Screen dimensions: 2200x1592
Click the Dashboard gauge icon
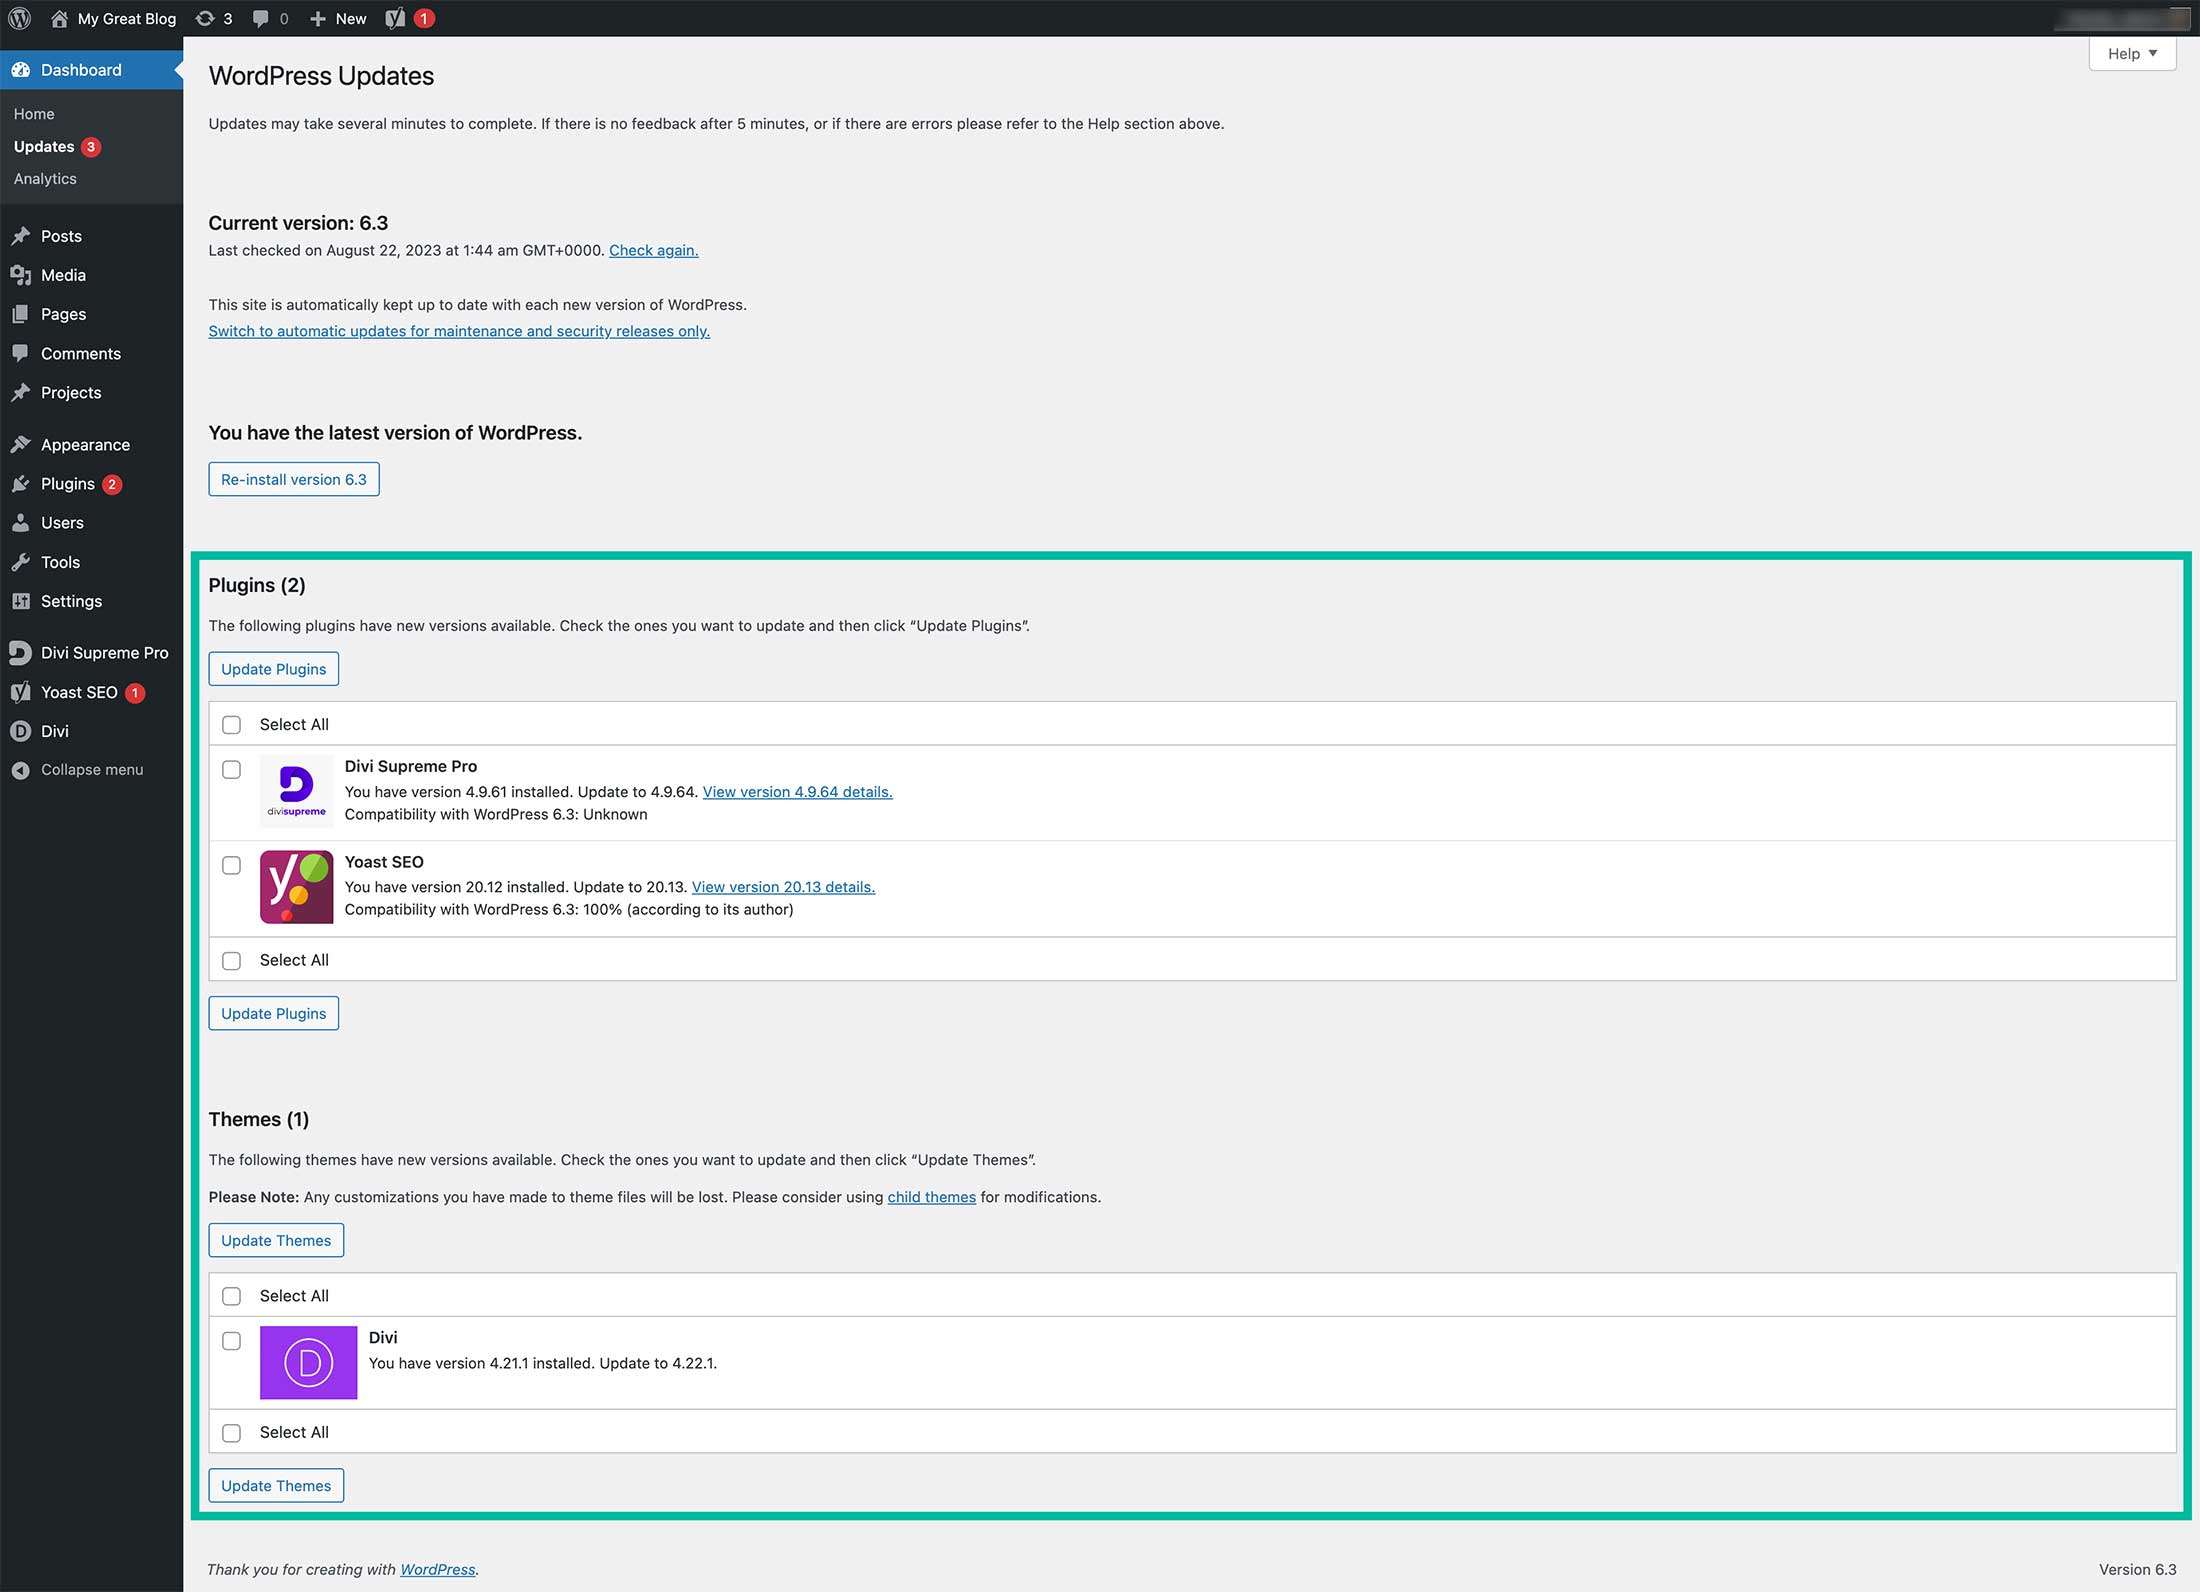(x=21, y=69)
